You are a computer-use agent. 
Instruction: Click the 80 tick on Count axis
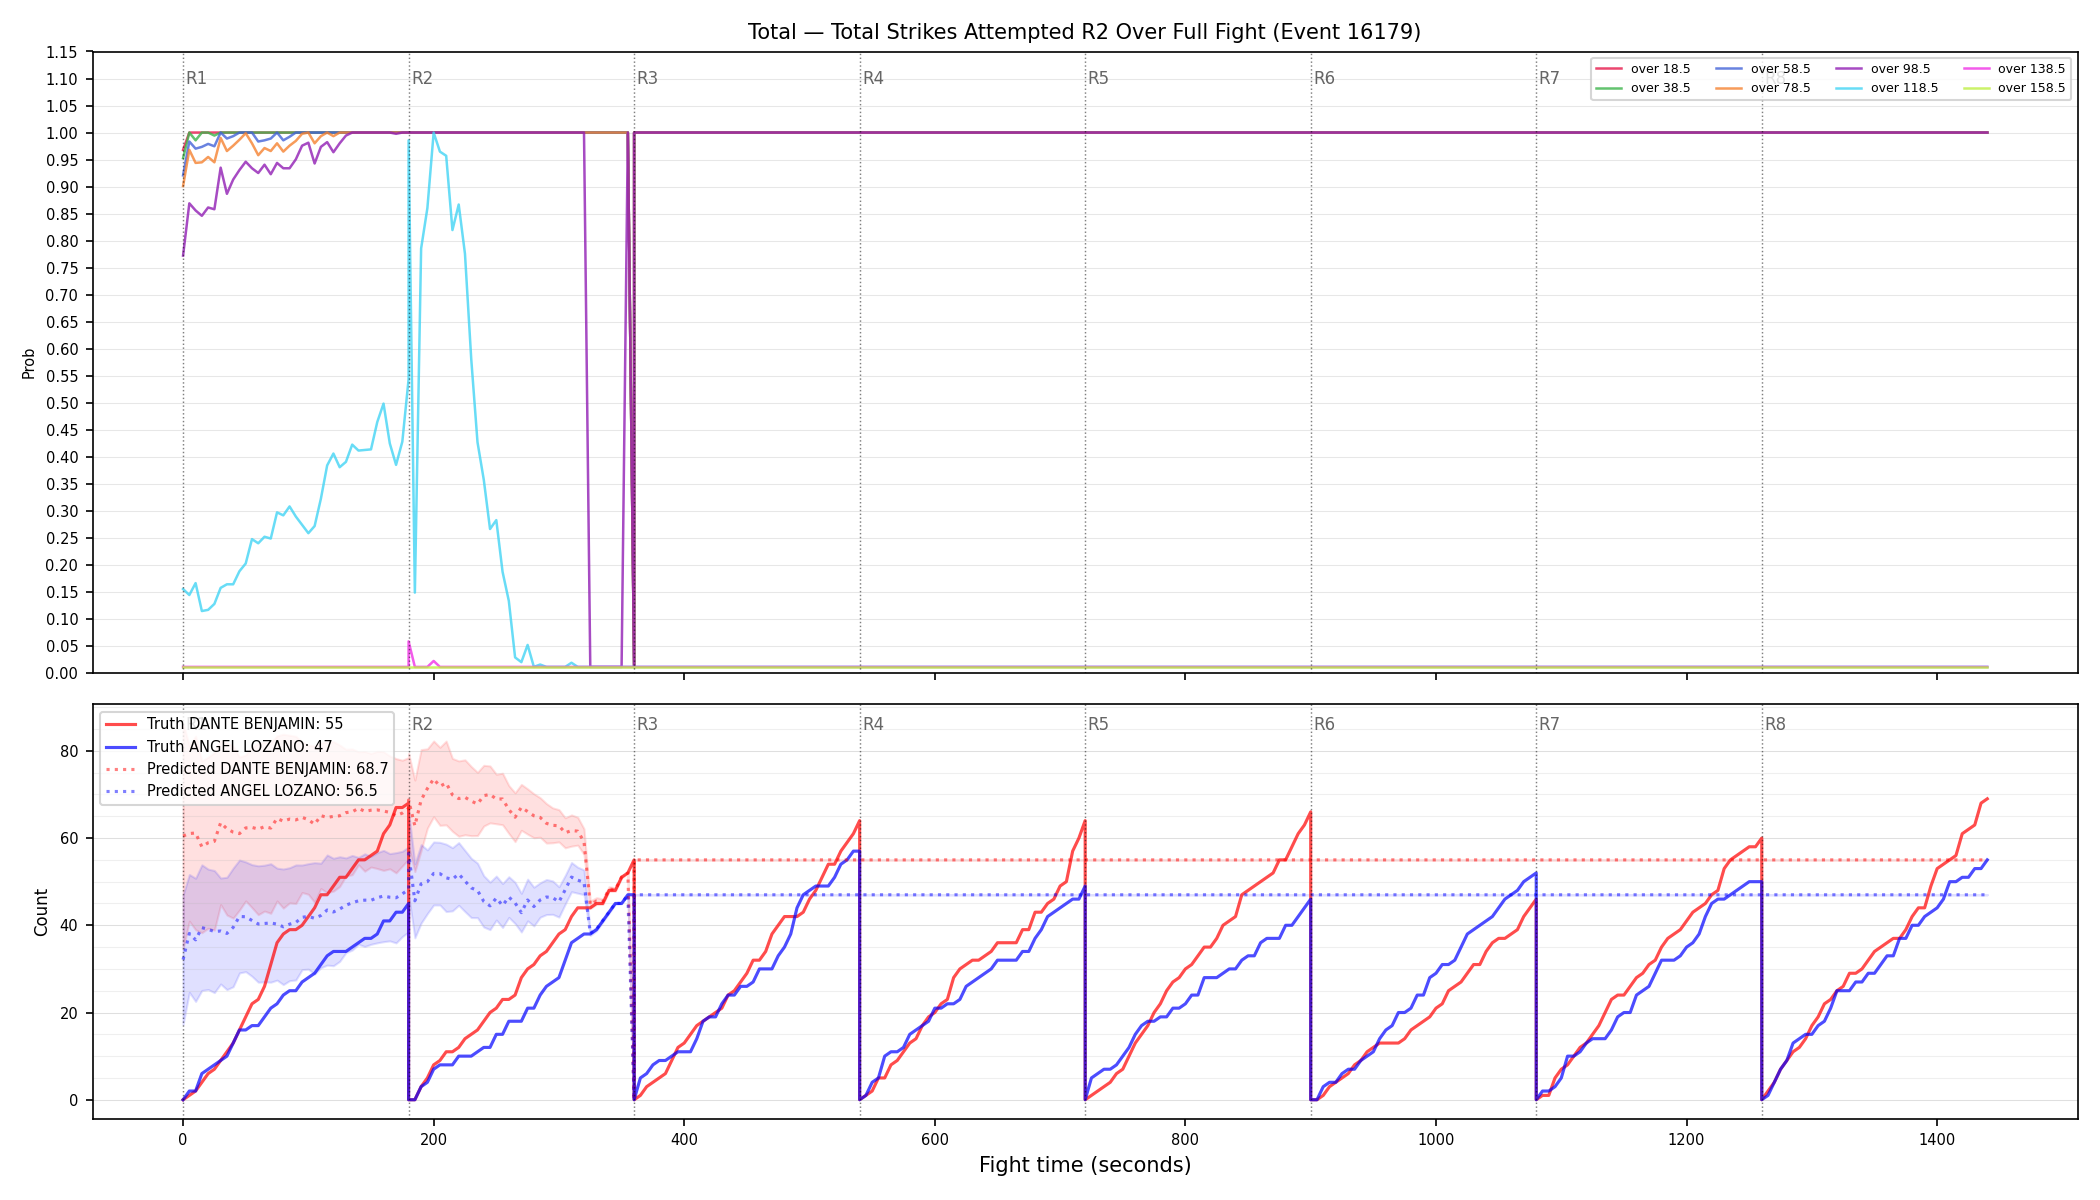70,751
